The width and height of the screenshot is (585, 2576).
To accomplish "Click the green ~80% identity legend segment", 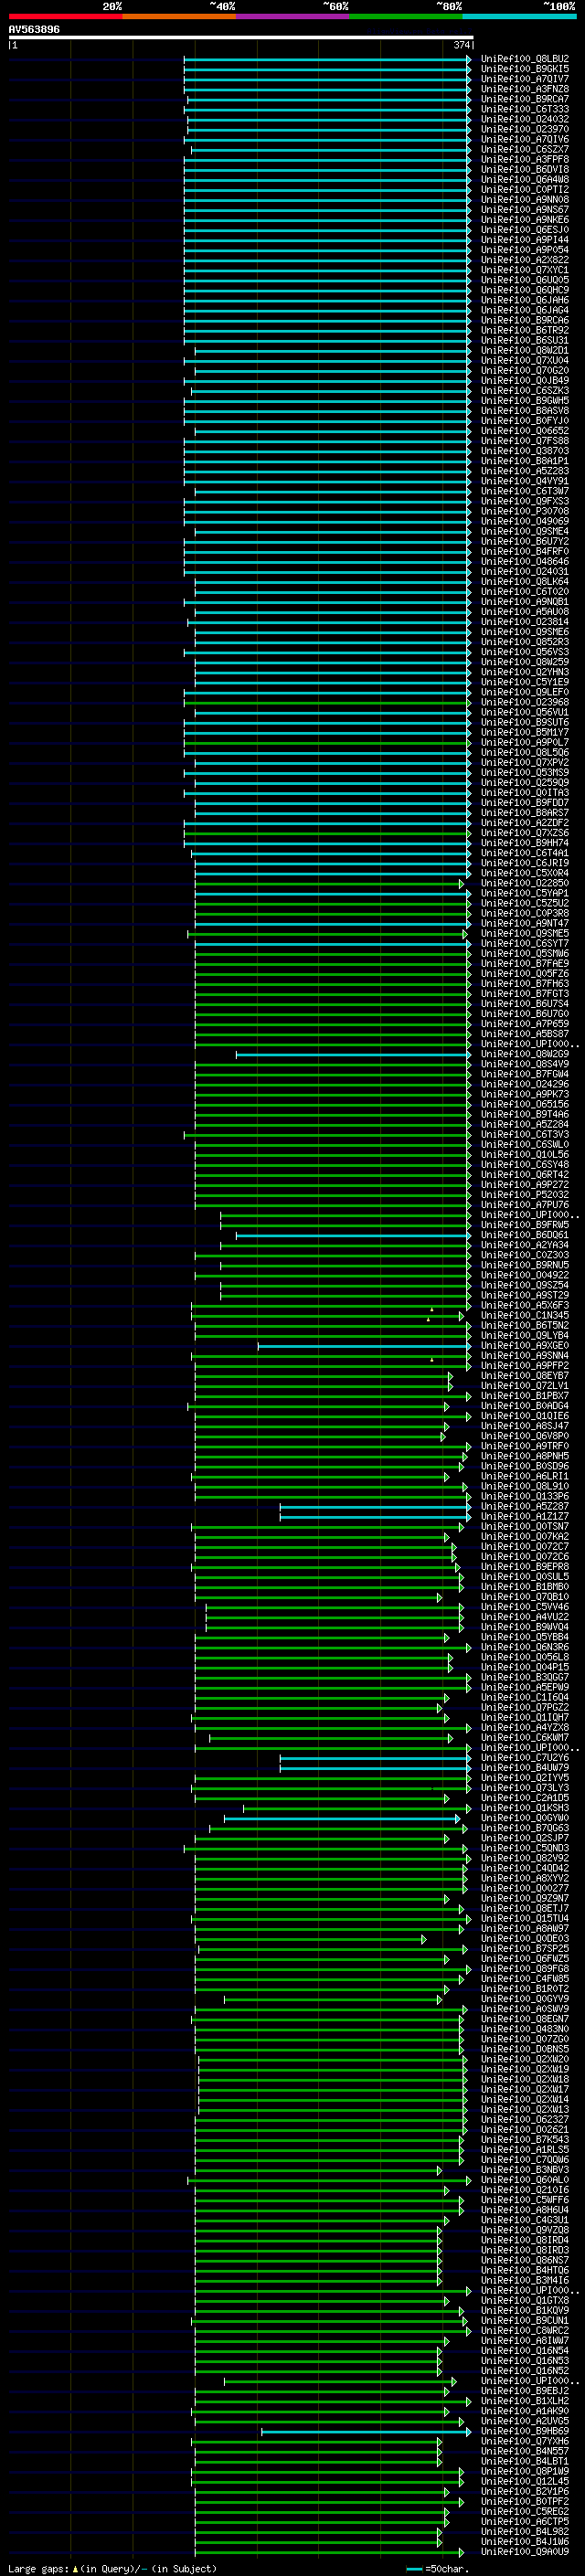I will [406, 16].
